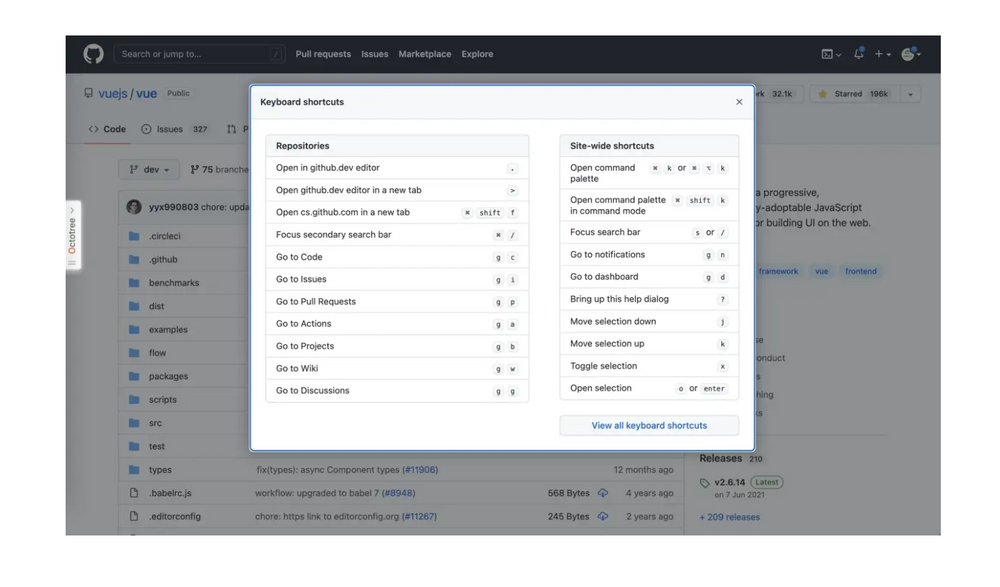
Task: Open the command palette terminal icon
Action: pos(829,54)
